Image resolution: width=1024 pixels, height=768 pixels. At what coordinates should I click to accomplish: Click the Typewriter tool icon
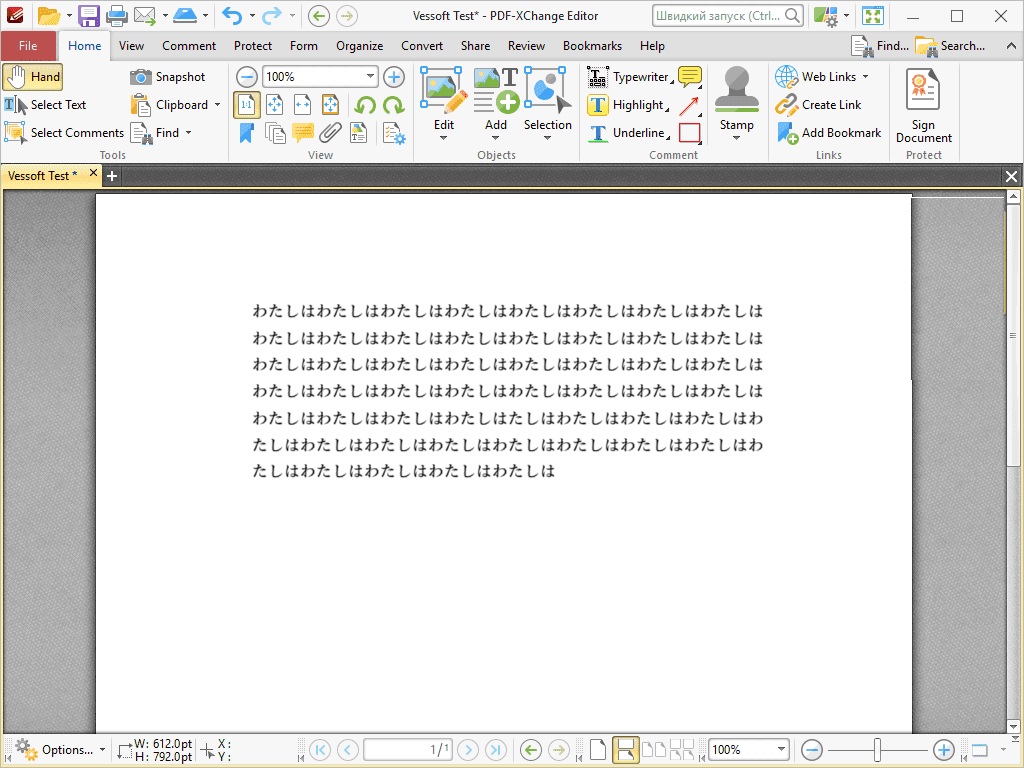(x=598, y=77)
